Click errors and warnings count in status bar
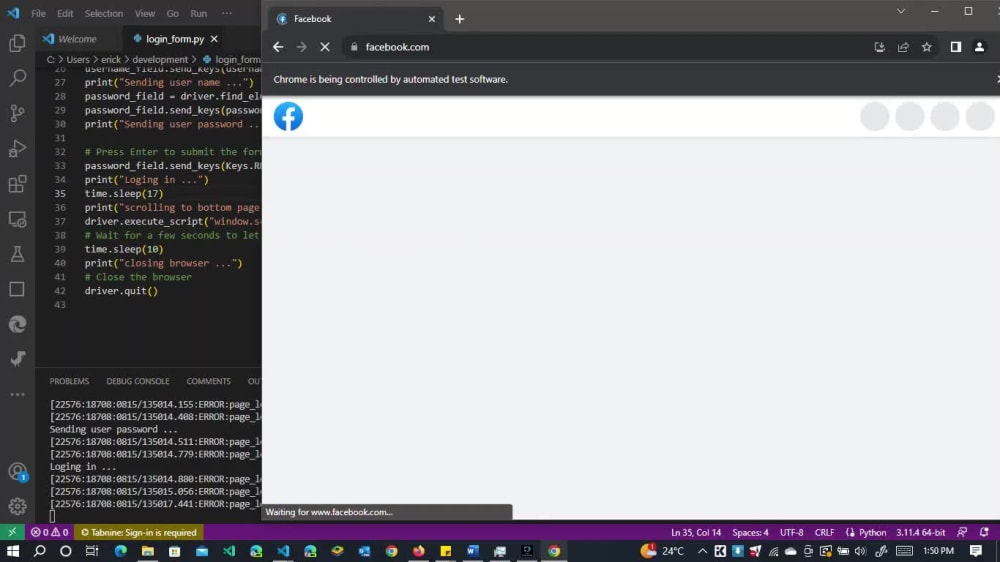Viewport: 1000px width, 562px height. click(x=50, y=532)
